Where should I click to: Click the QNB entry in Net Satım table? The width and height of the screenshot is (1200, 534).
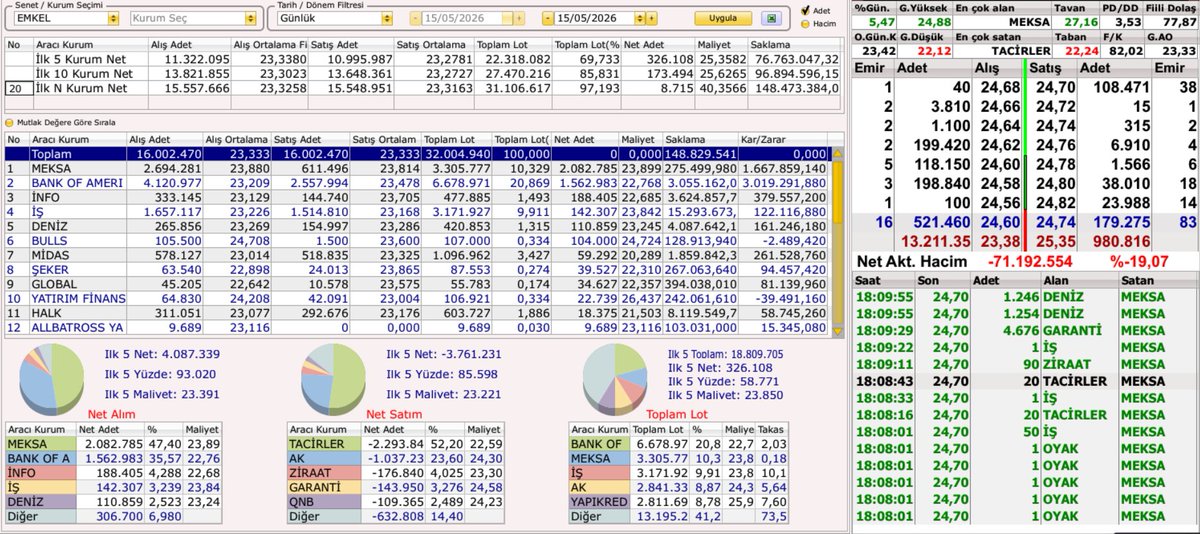pyautogui.click(x=323, y=502)
